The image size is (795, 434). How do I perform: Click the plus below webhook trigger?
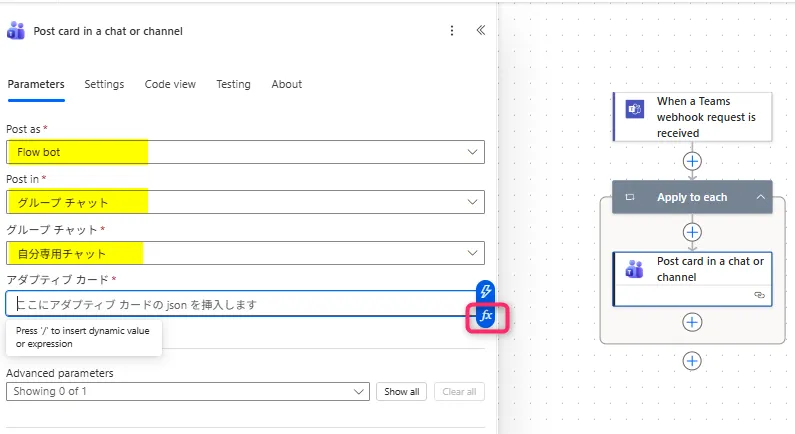(x=692, y=161)
